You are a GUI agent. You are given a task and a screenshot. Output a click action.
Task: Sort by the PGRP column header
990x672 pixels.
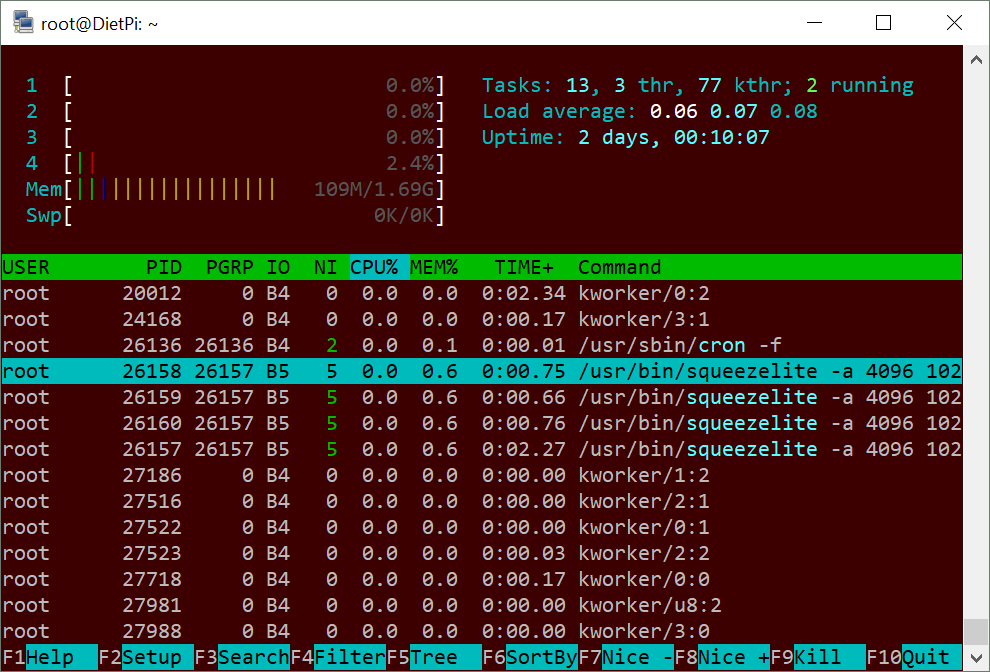coord(229,267)
